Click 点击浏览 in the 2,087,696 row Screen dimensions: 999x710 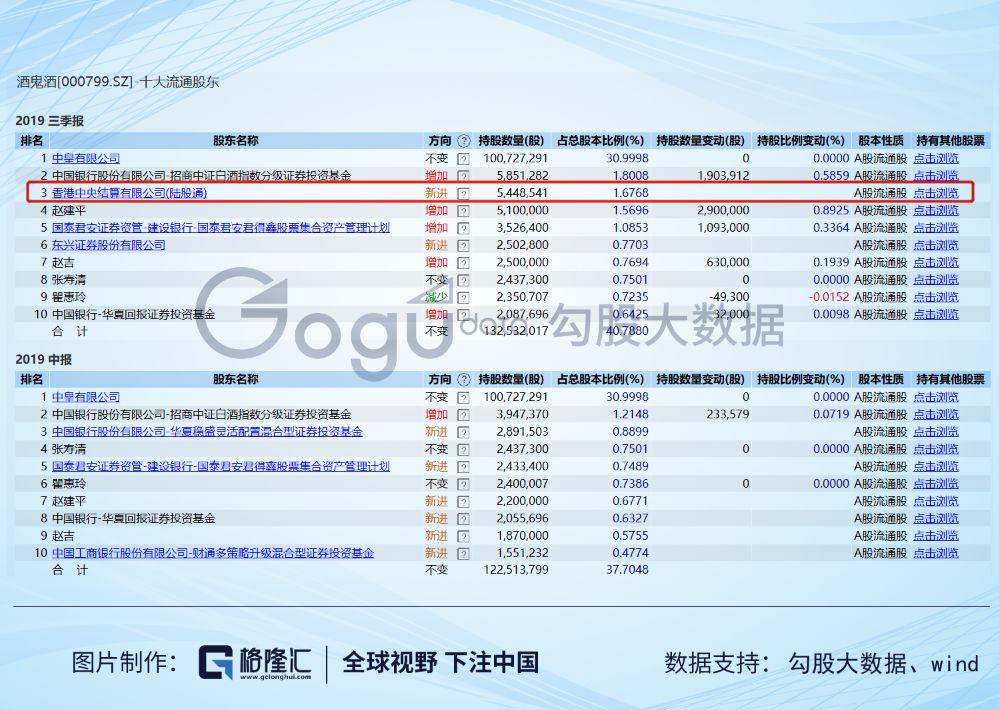click(x=936, y=314)
